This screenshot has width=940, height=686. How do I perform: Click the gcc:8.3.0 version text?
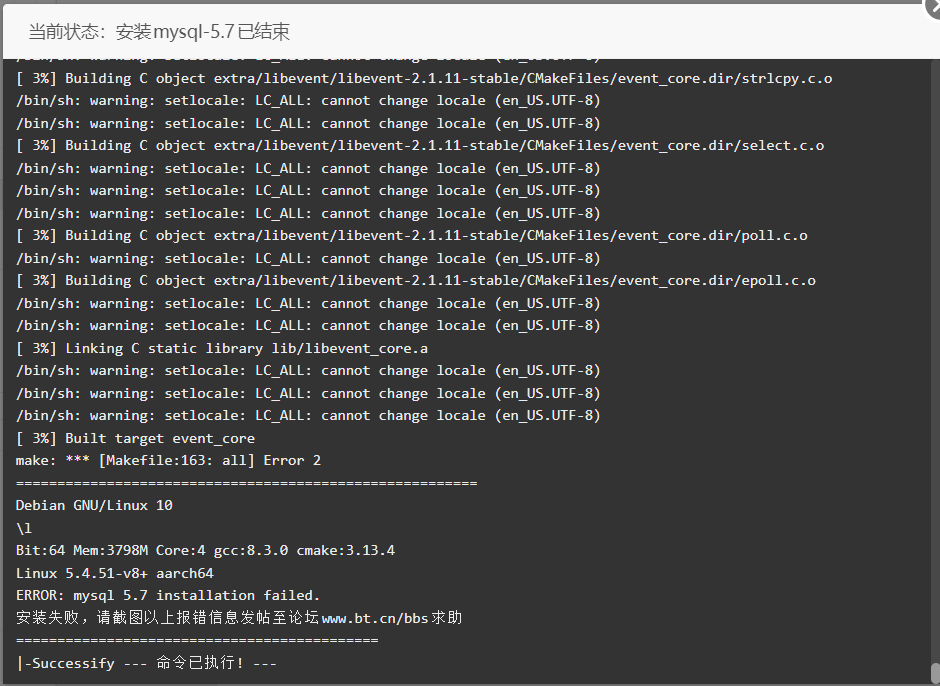click(251, 550)
